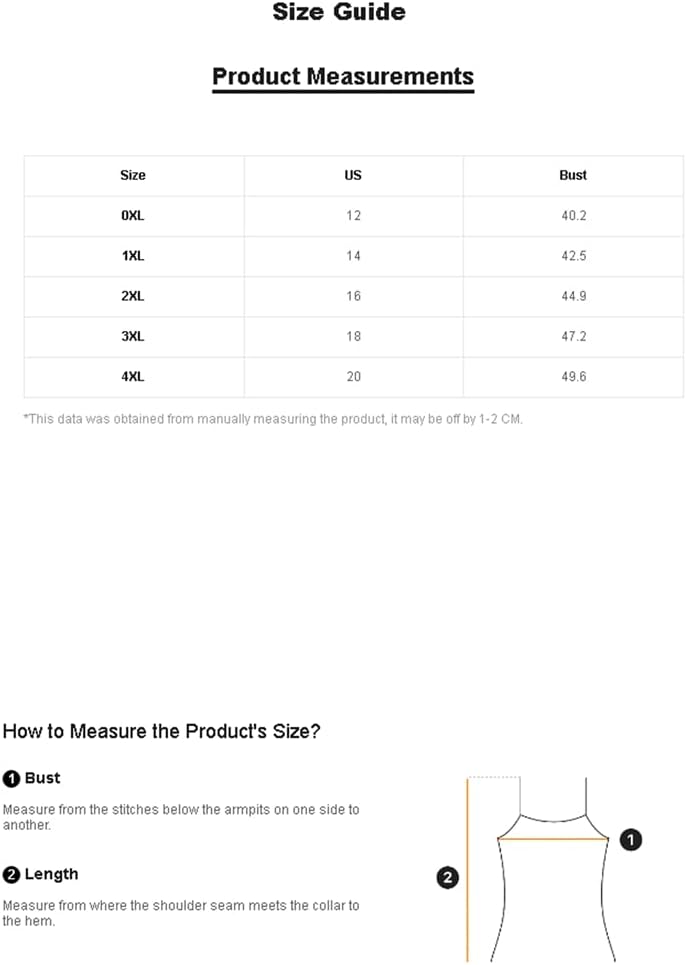
Task: Click the tank top outline illustration
Action: (553, 870)
